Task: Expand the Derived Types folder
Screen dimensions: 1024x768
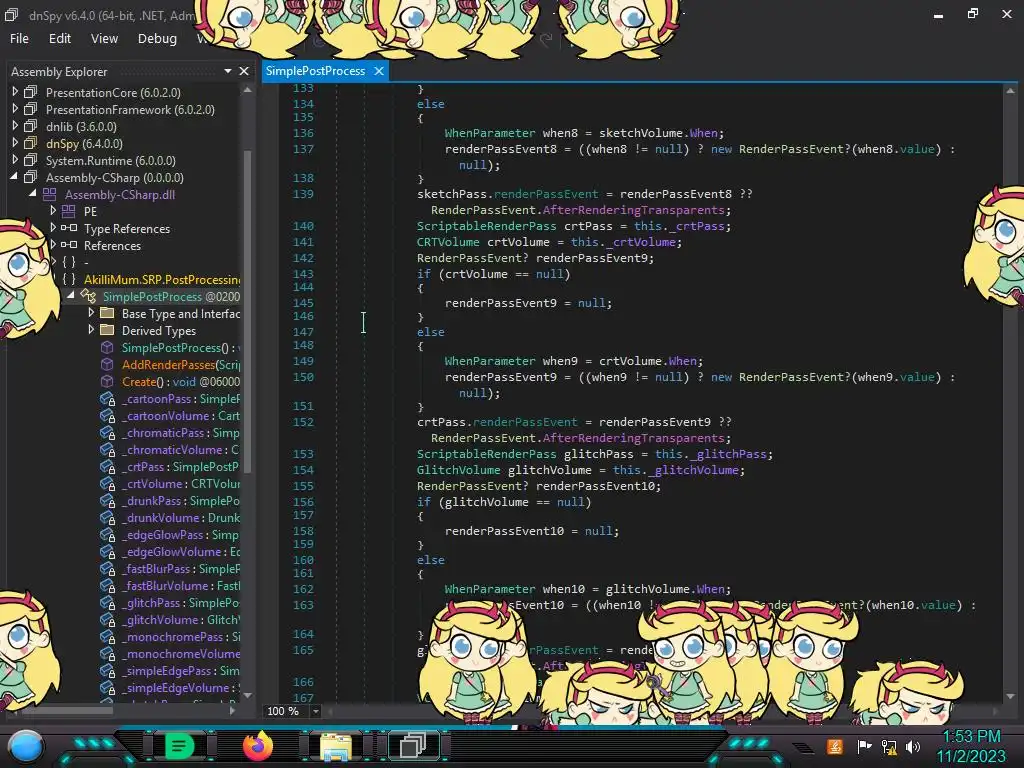Action: tap(91, 330)
